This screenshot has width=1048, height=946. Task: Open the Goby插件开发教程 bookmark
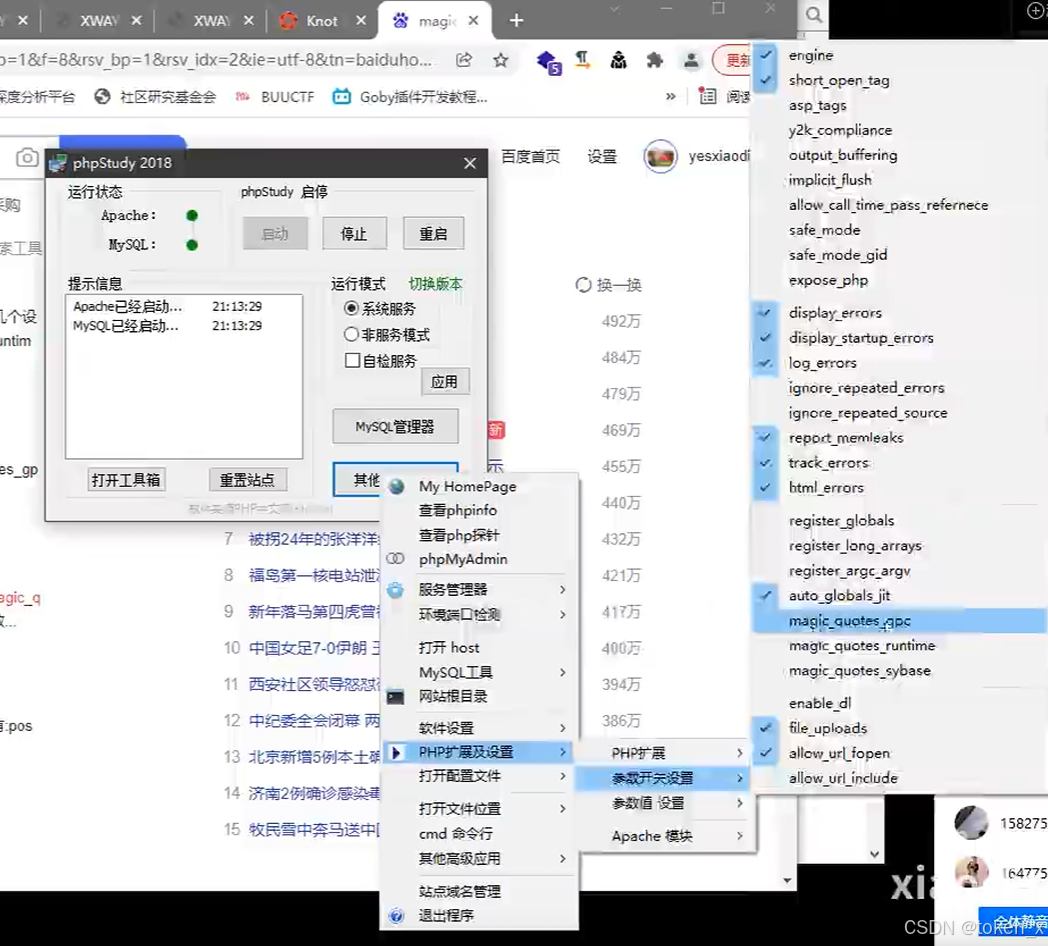click(x=410, y=97)
